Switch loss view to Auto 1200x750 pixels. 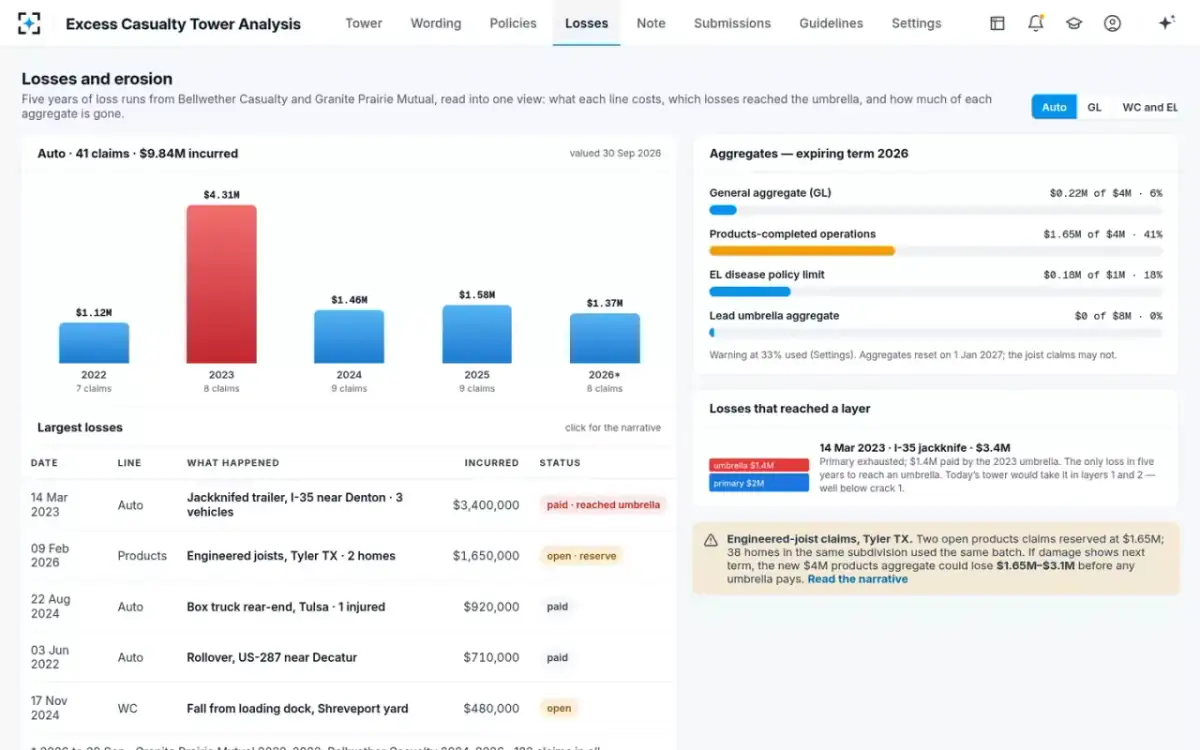tap(1054, 107)
